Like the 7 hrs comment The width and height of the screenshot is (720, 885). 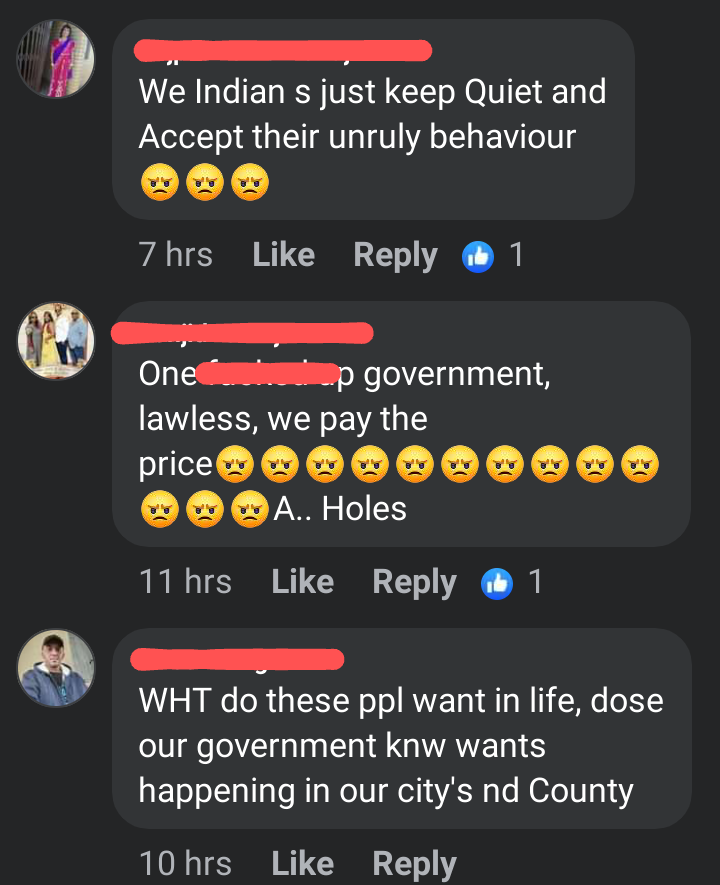283,255
